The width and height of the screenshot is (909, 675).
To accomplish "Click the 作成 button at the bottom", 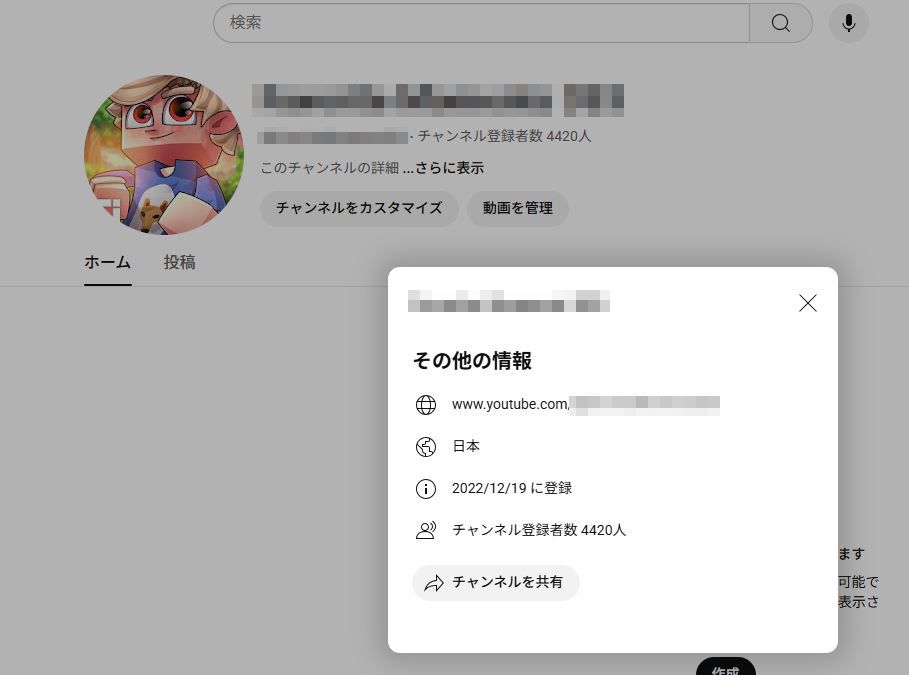I will pyautogui.click(x=725, y=668).
